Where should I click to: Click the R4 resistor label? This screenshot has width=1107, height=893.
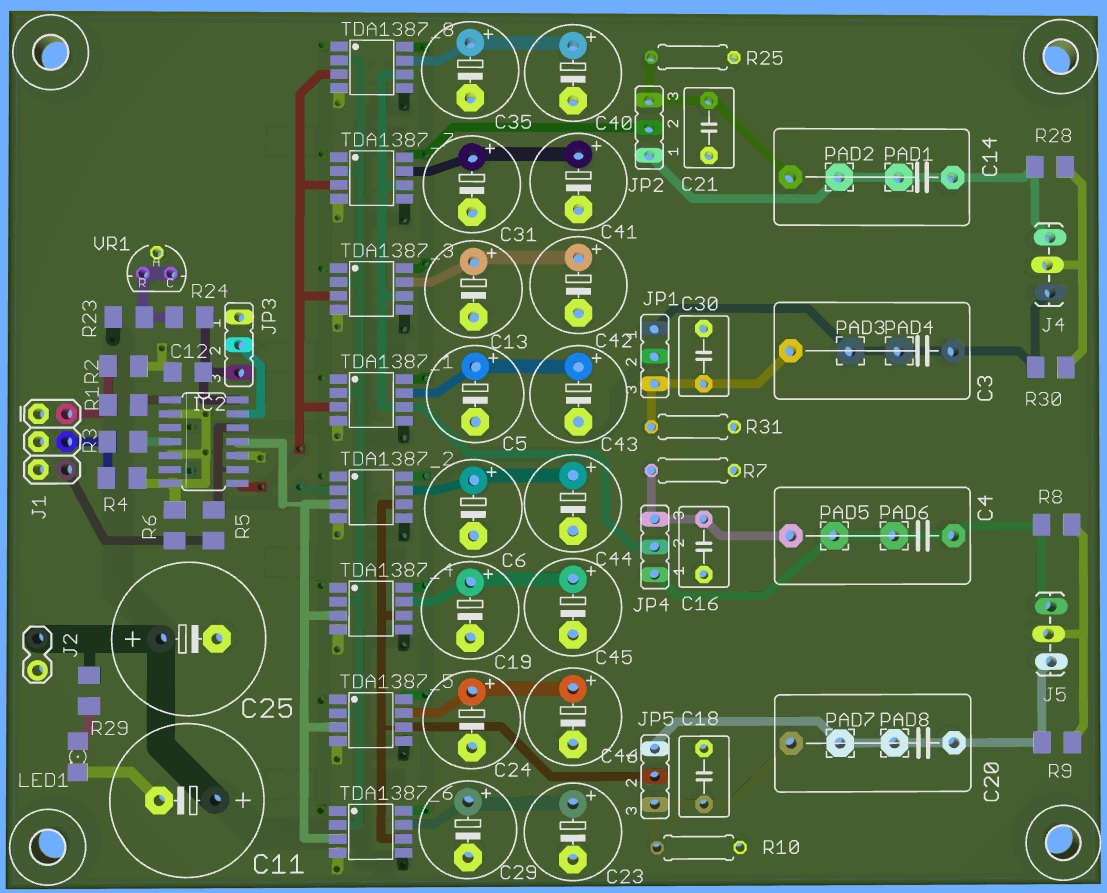pos(116,505)
